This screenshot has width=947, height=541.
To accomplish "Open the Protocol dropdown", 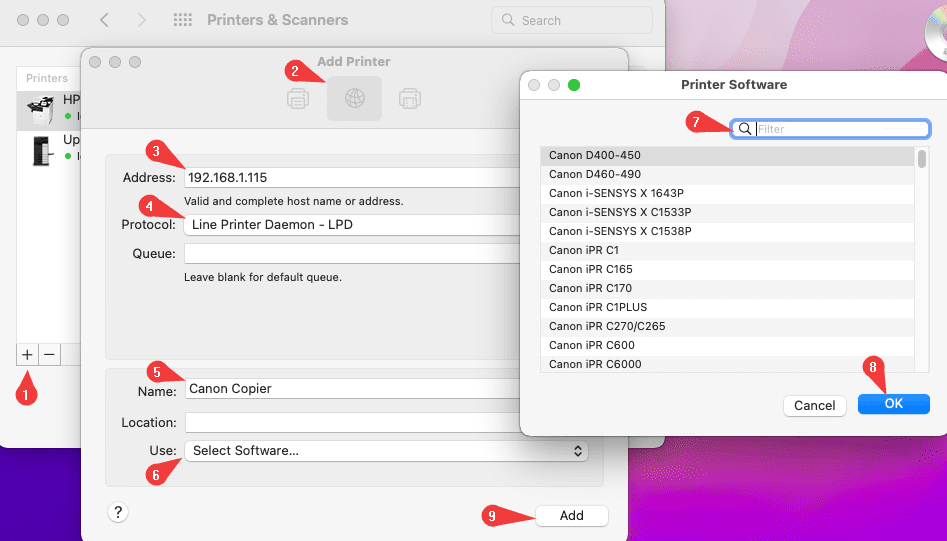I will (350, 225).
